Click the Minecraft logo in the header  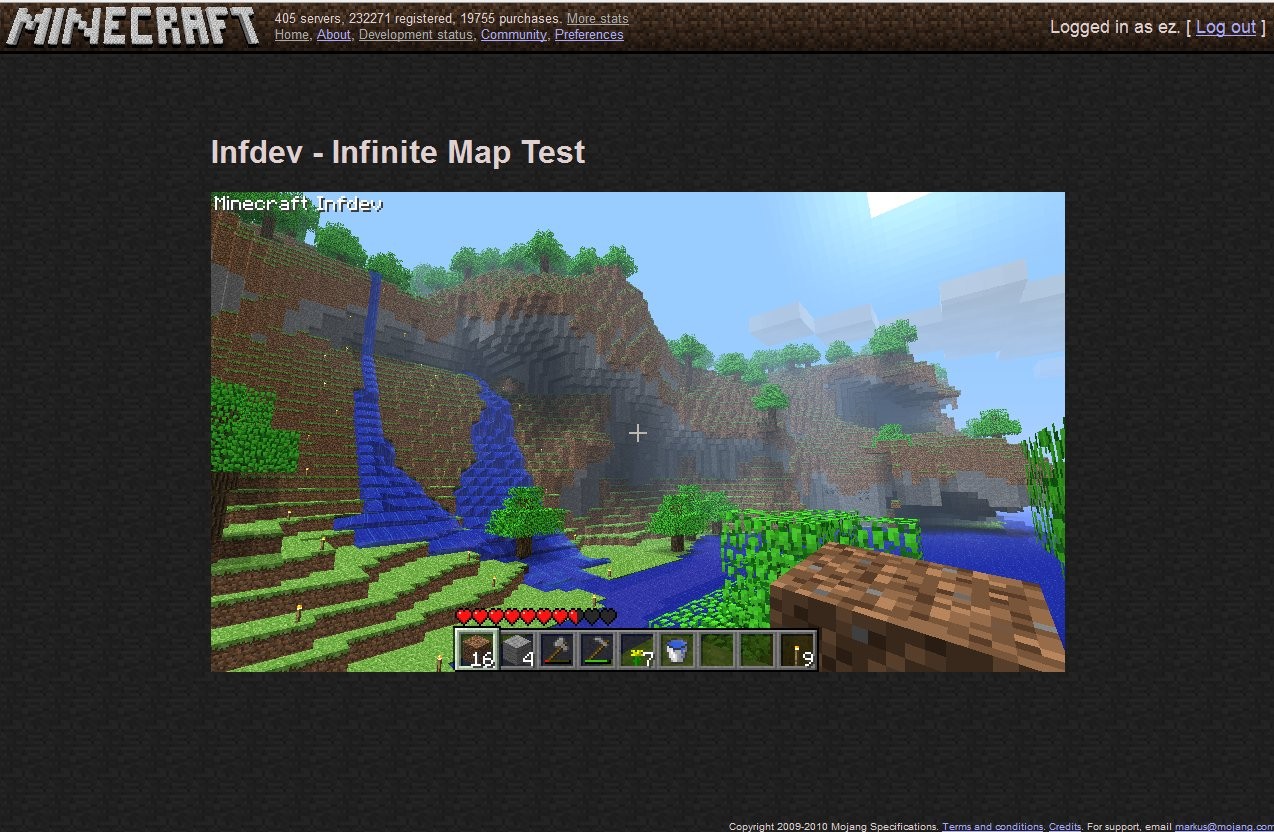(132, 26)
